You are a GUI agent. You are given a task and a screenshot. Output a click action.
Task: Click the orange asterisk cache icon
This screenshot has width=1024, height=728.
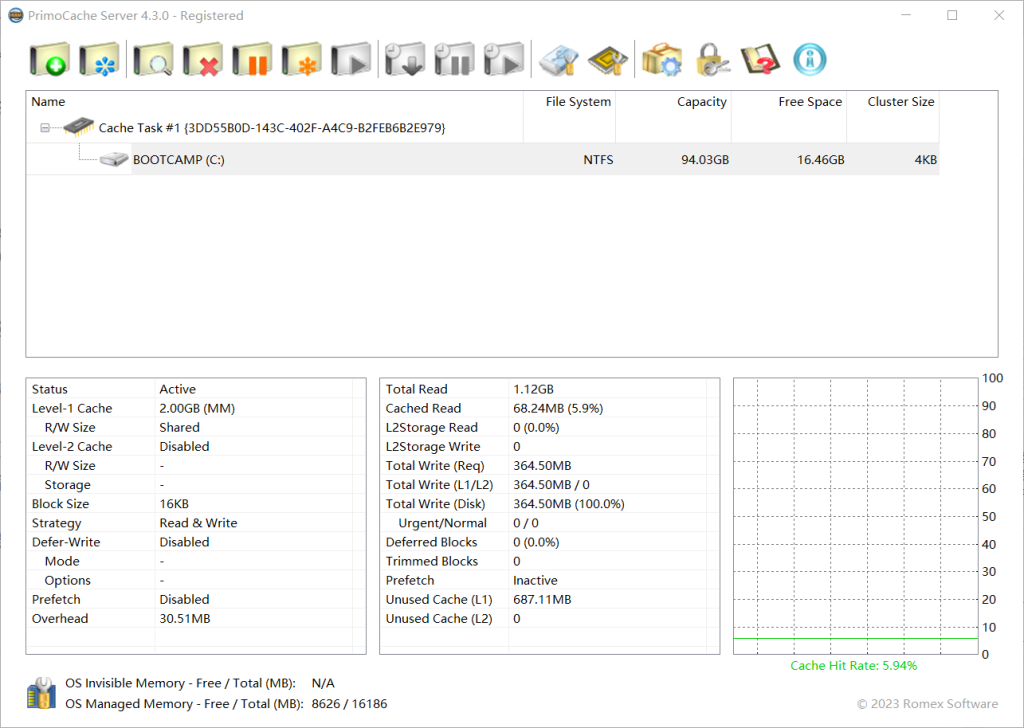pos(302,60)
